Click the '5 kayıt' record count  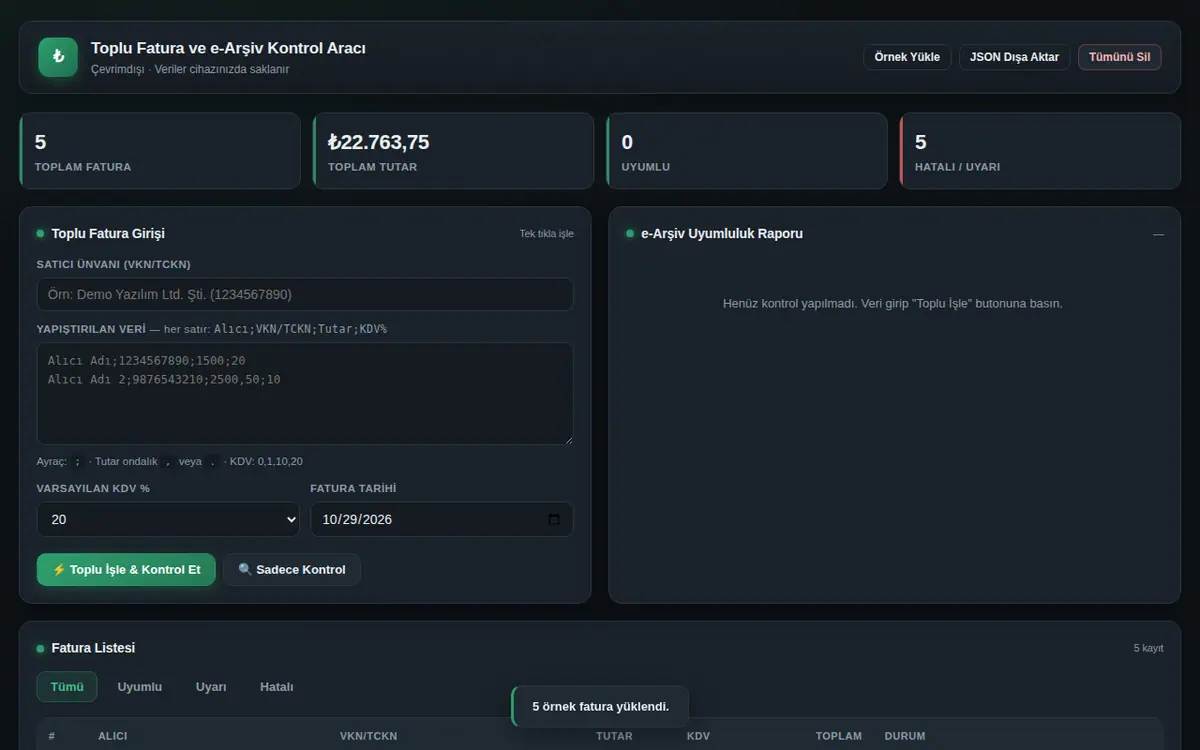(1148, 648)
